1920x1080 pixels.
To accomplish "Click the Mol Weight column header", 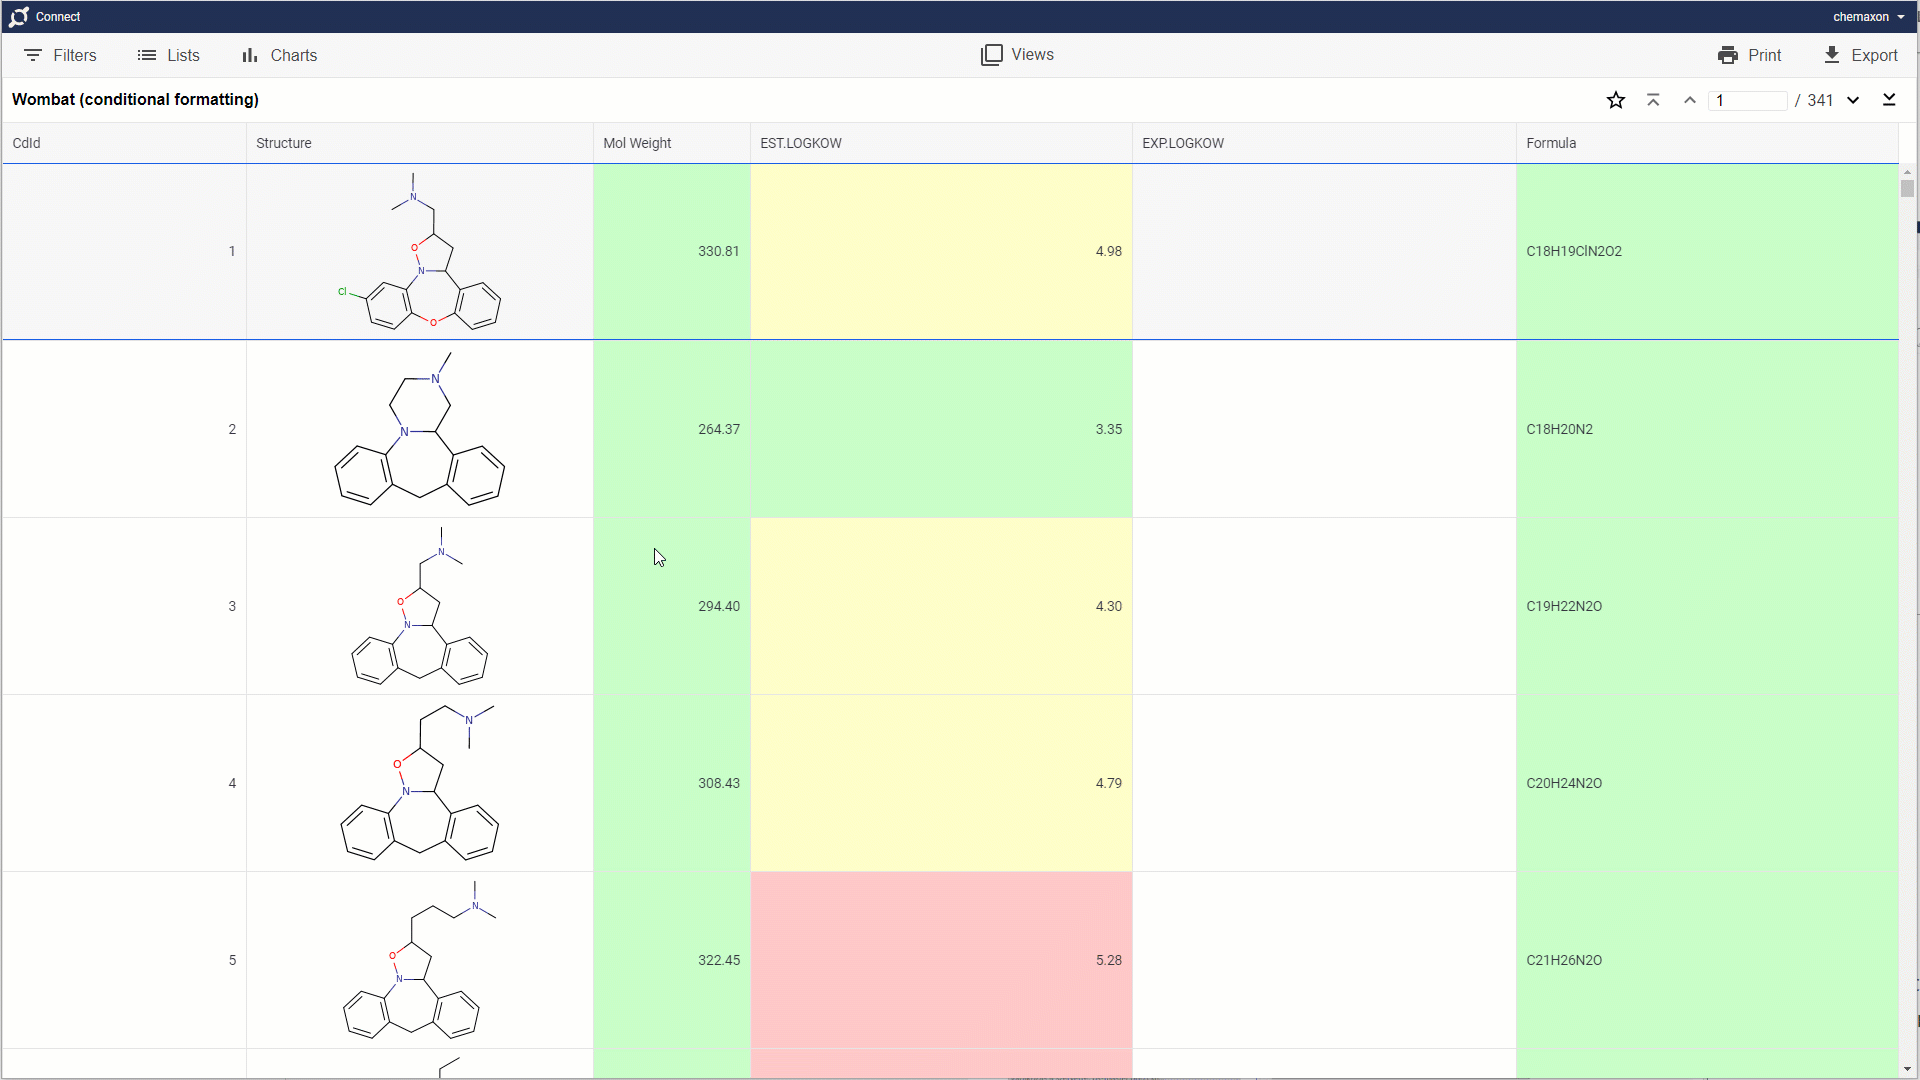I will click(637, 142).
